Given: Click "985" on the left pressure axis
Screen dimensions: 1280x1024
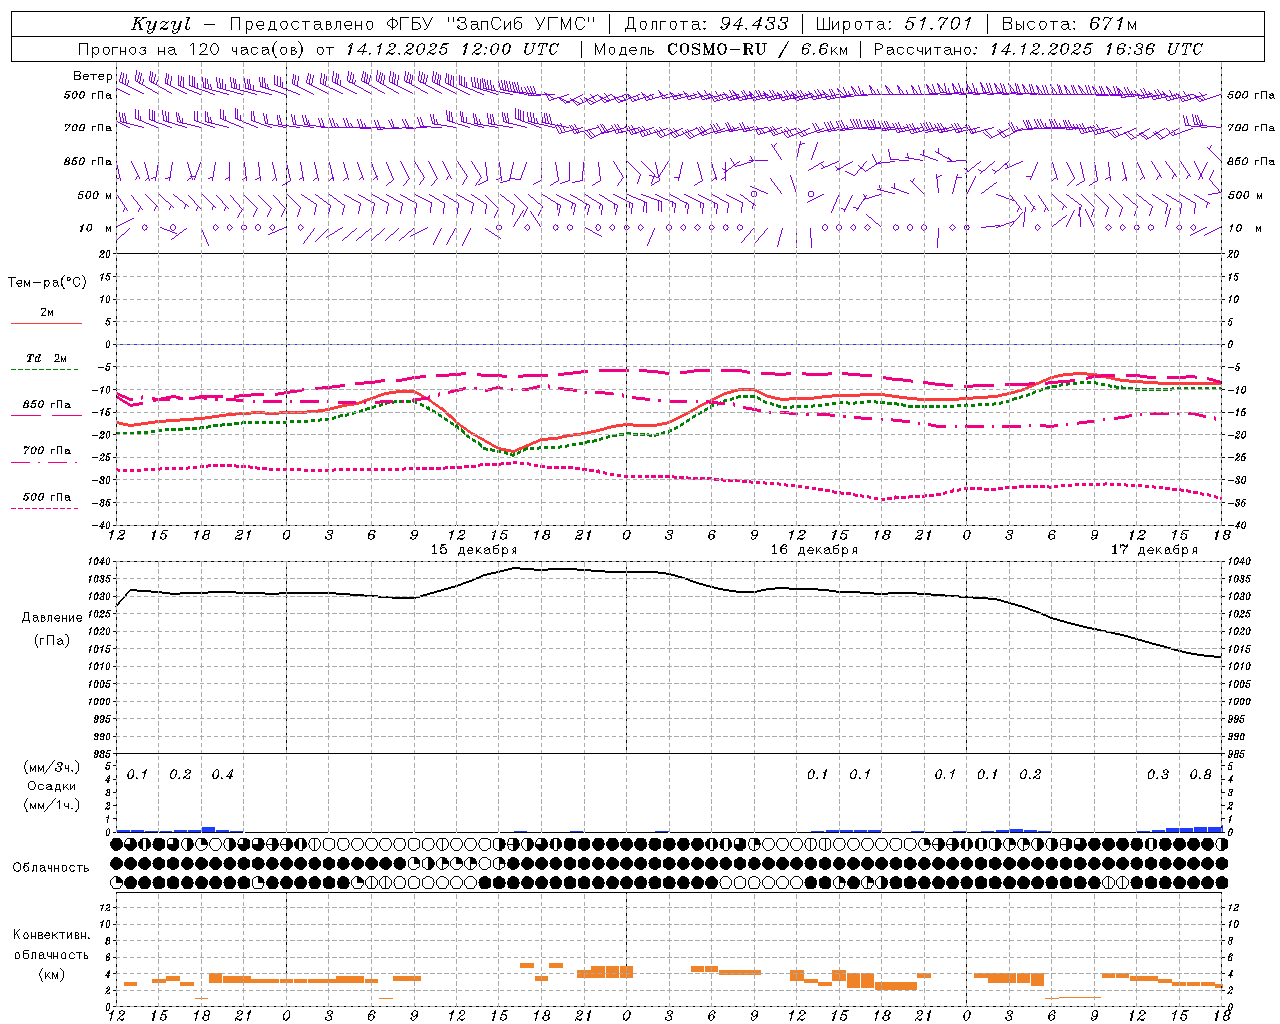Looking at the screenshot, I should point(101,754).
